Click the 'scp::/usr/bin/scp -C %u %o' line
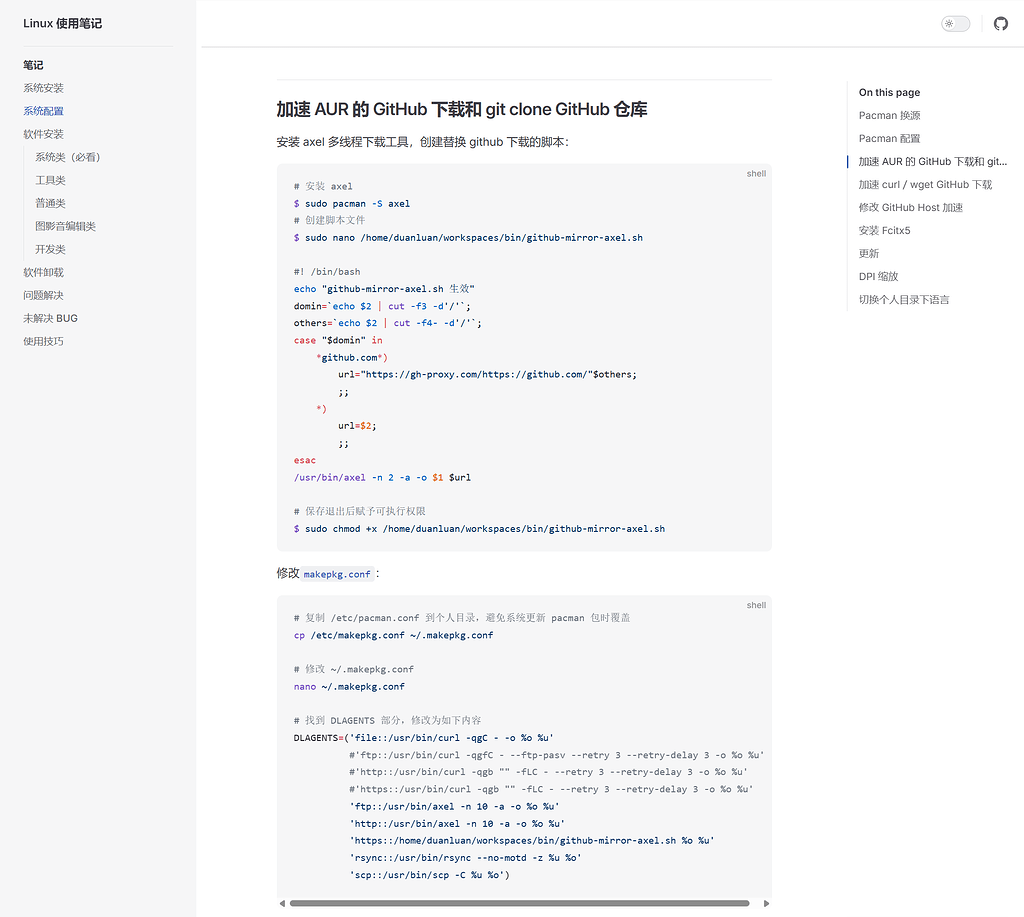Image resolution: width=1024 pixels, height=917 pixels. pos(429,875)
